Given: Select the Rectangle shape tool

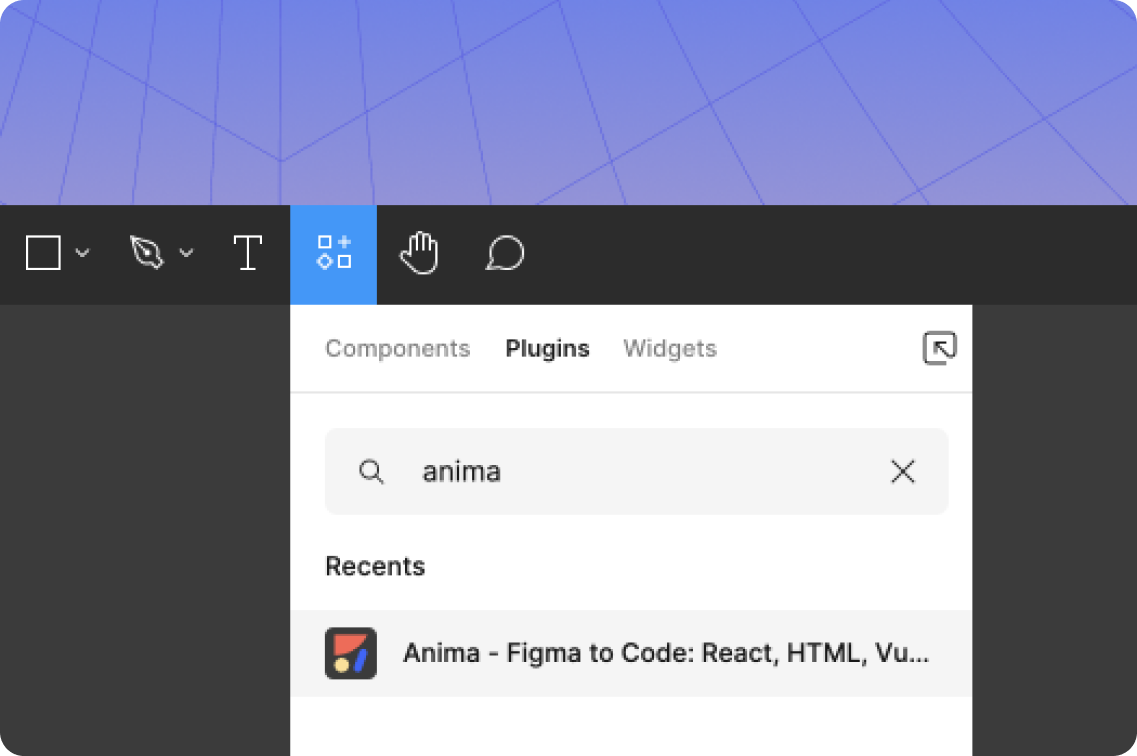Looking at the screenshot, I should (43, 254).
